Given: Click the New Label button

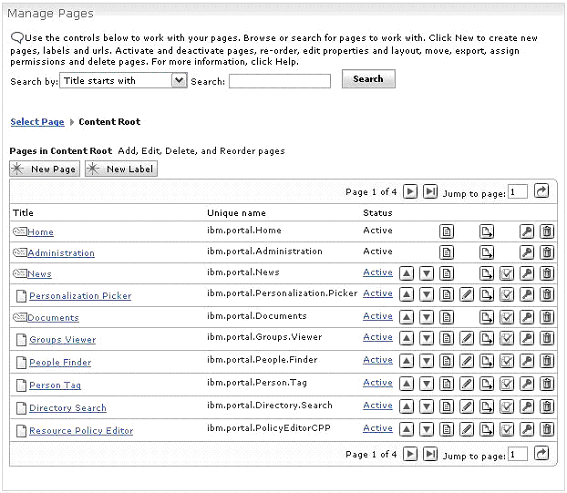Looking at the screenshot, I should pyautogui.click(x=121, y=169).
